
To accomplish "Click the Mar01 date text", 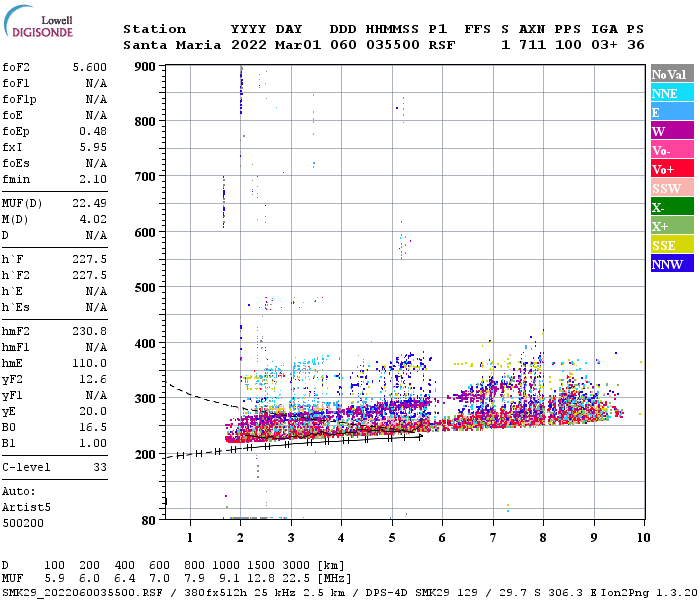I will (x=298, y=45).
